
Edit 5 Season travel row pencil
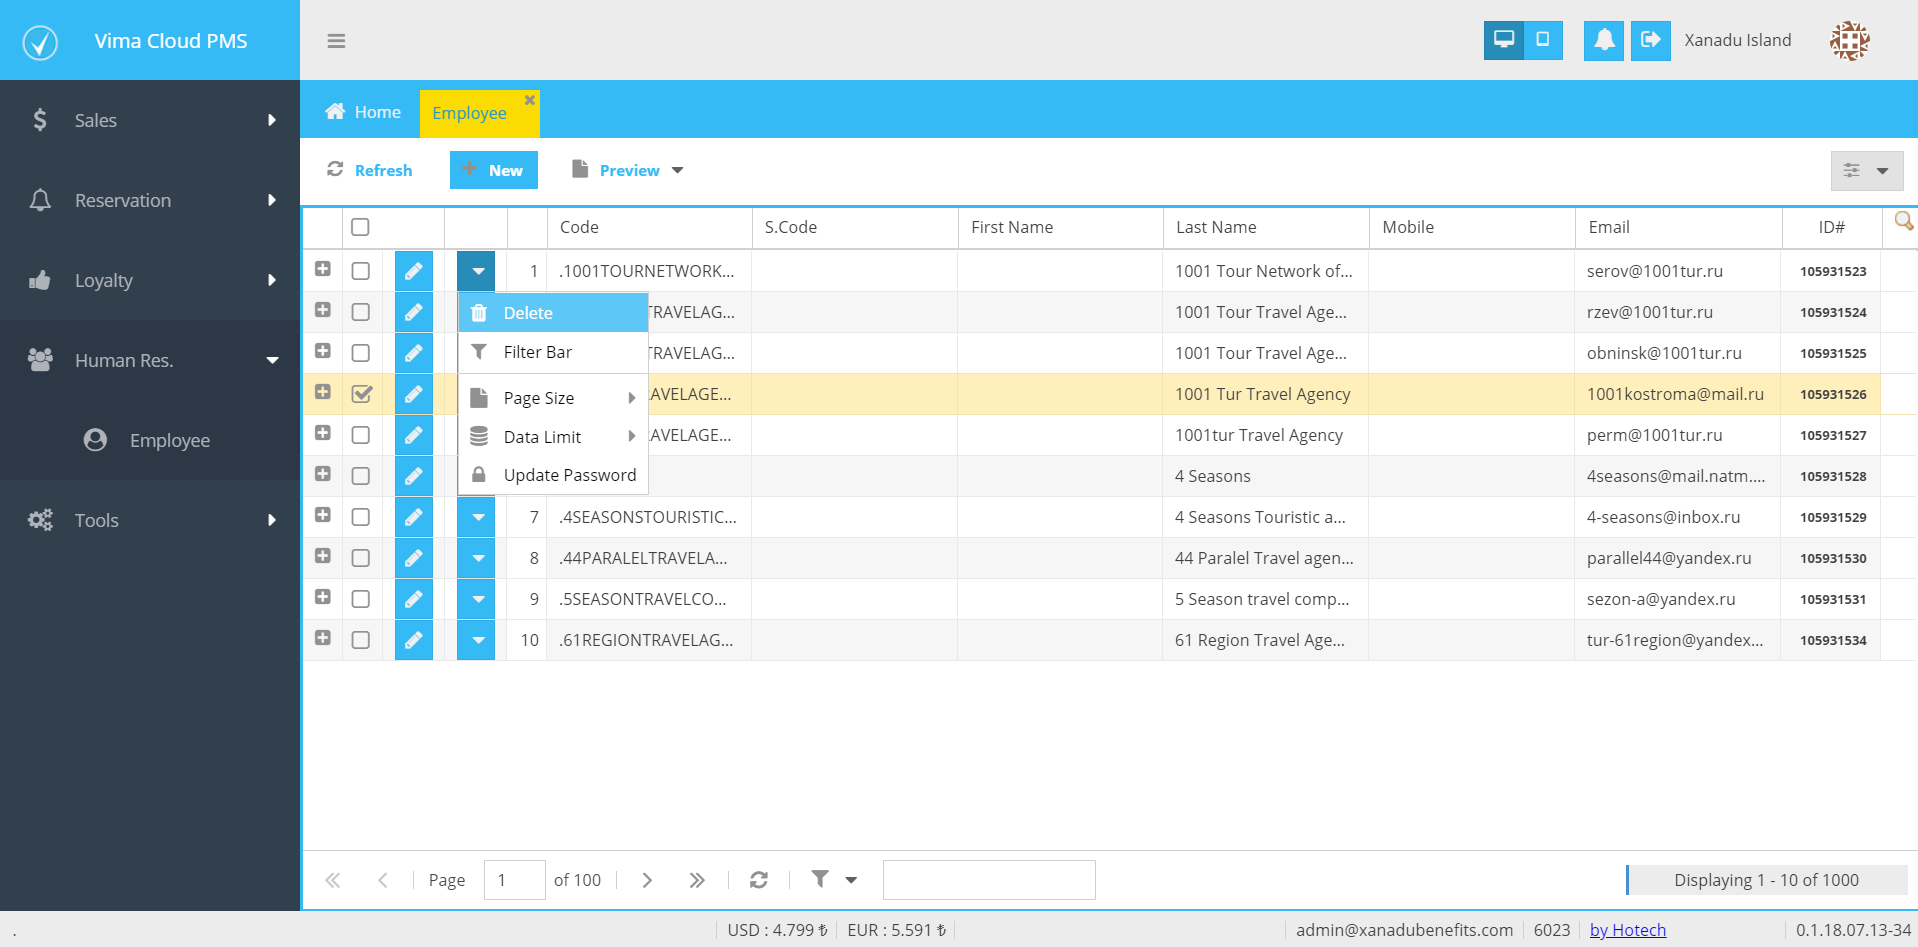click(x=414, y=599)
